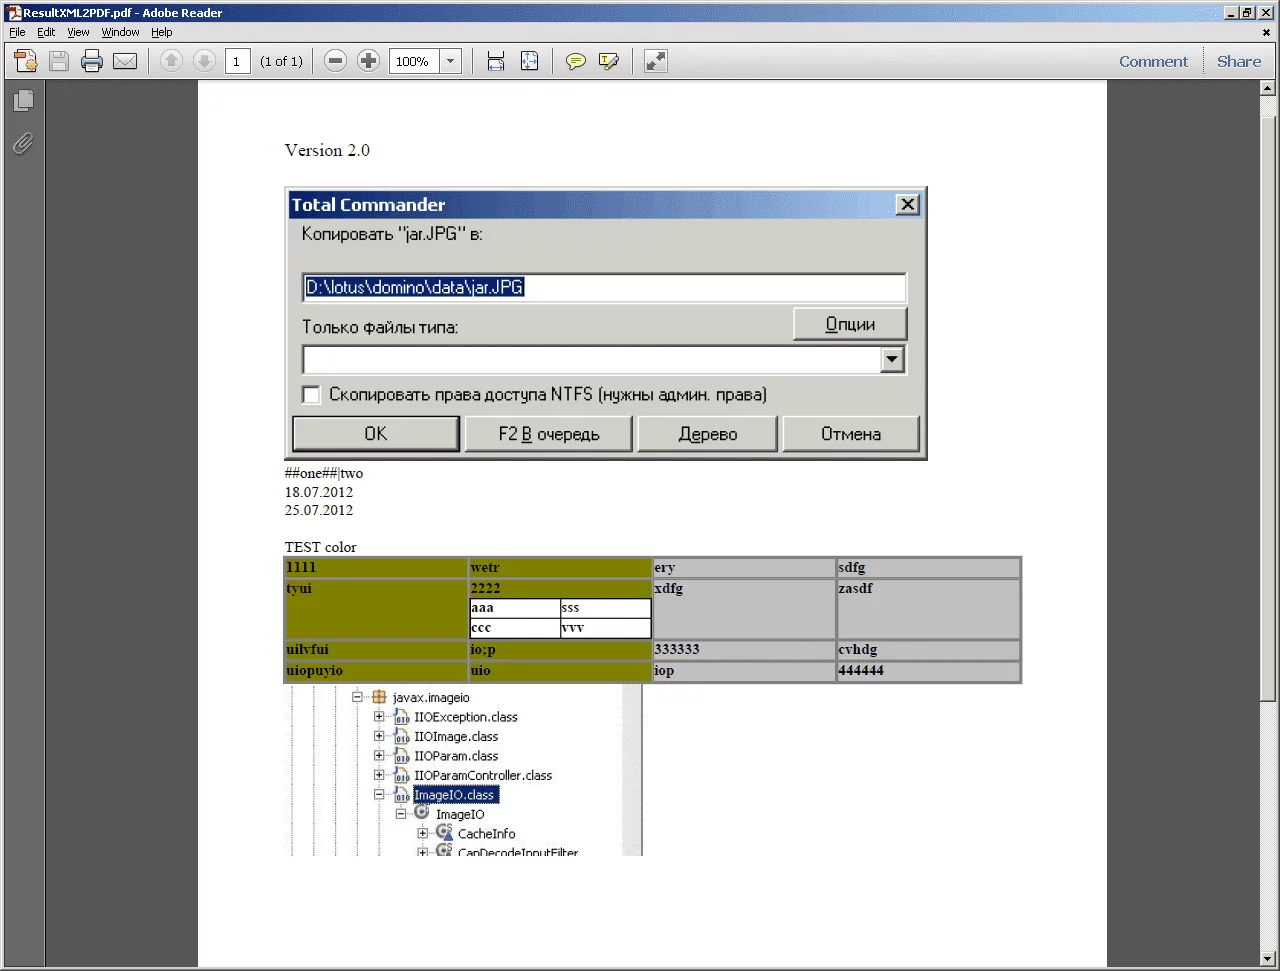The image size is (1280, 971).
Task: Add a sticky note with the yellow bubble icon
Action: pyautogui.click(x=576, y=61)
